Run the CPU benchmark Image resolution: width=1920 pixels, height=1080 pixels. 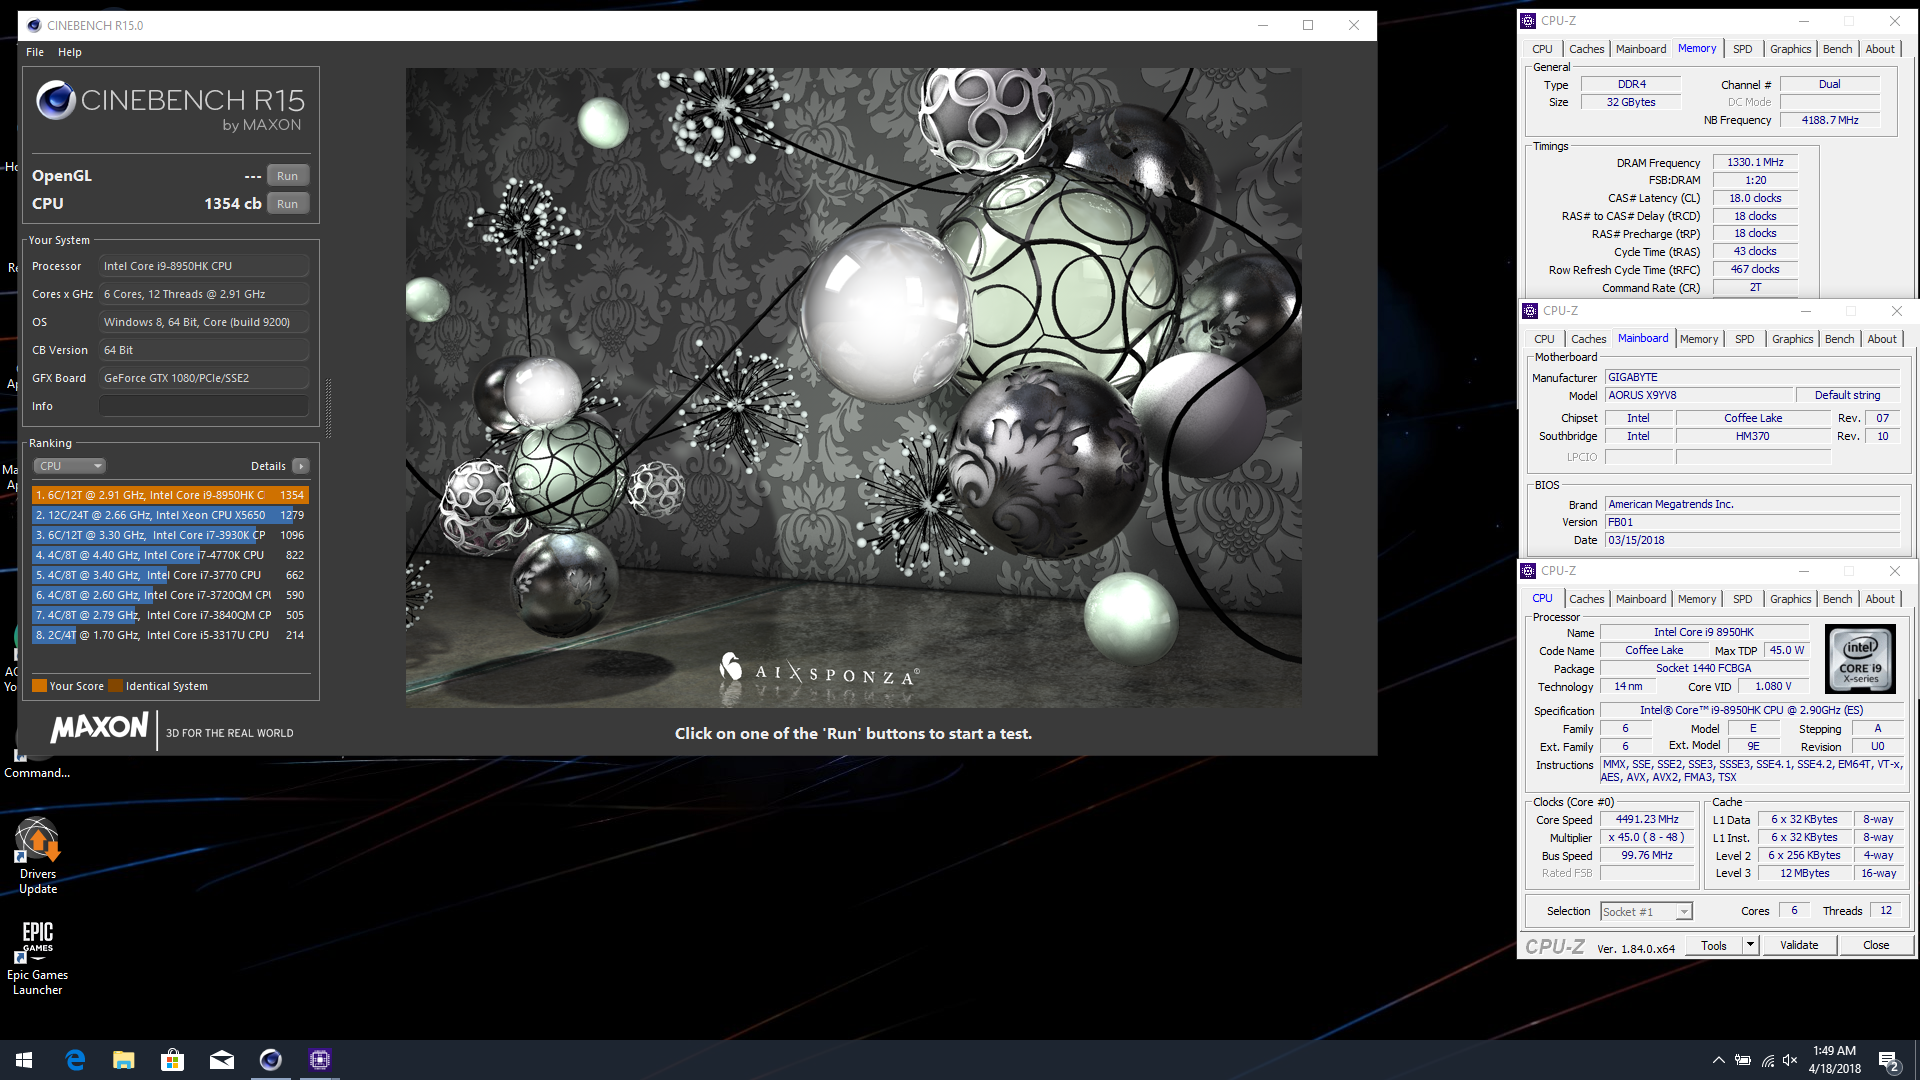(x=288, y=204)
